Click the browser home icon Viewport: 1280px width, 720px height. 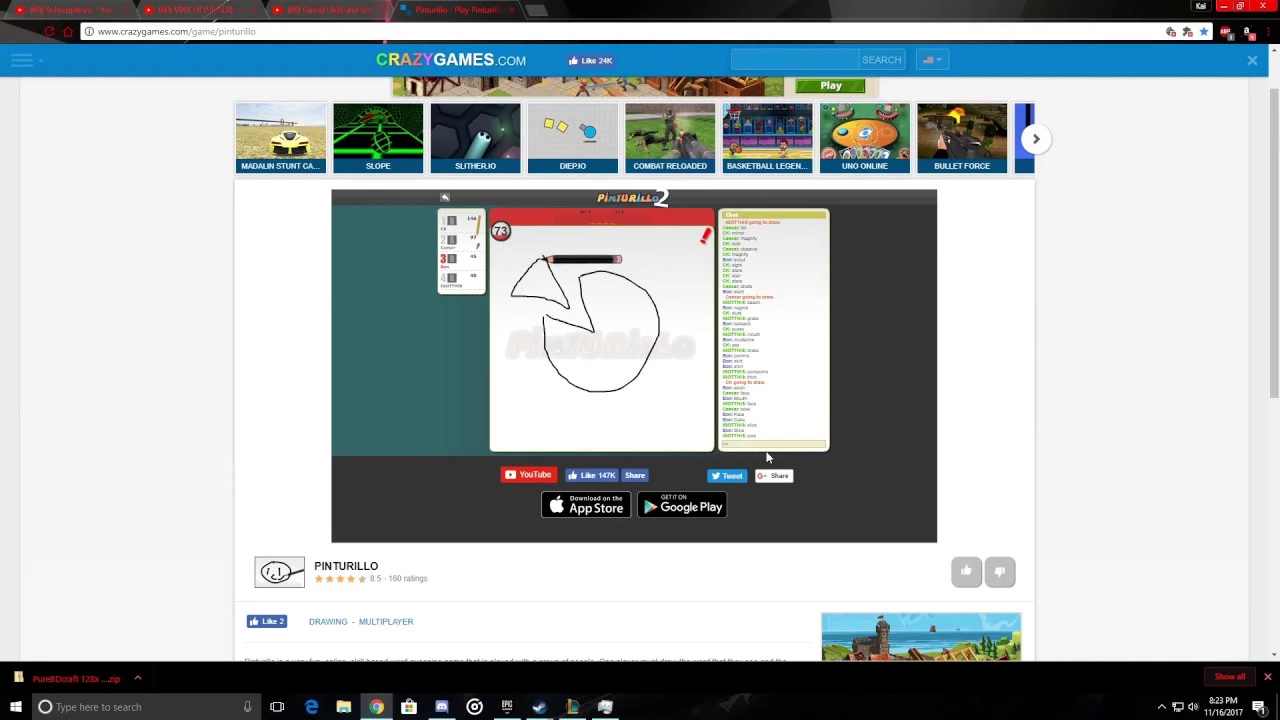tap(69, 32)
